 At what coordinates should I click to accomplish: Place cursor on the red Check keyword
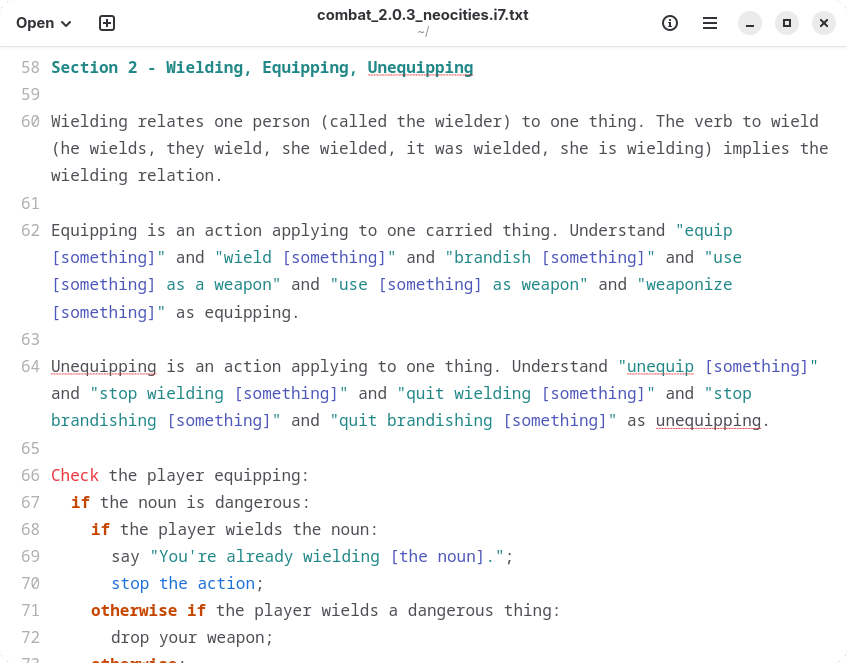point(75,476)
